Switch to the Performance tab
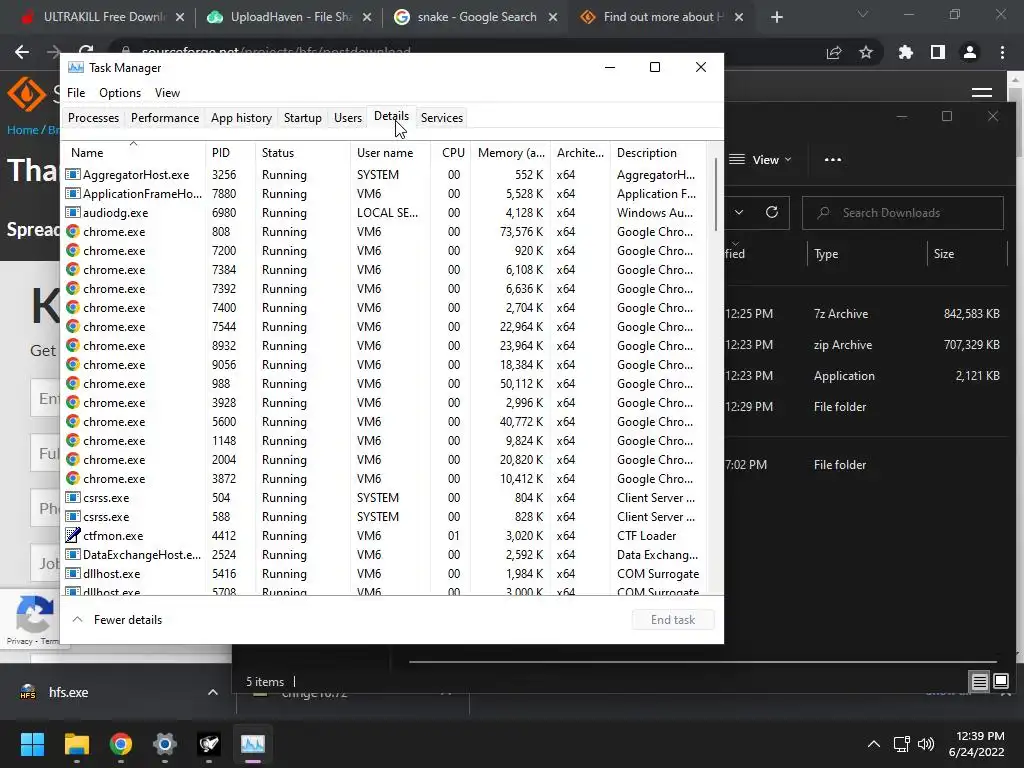The width and height of the screenshot is (1024, 768). coord(165,118)
